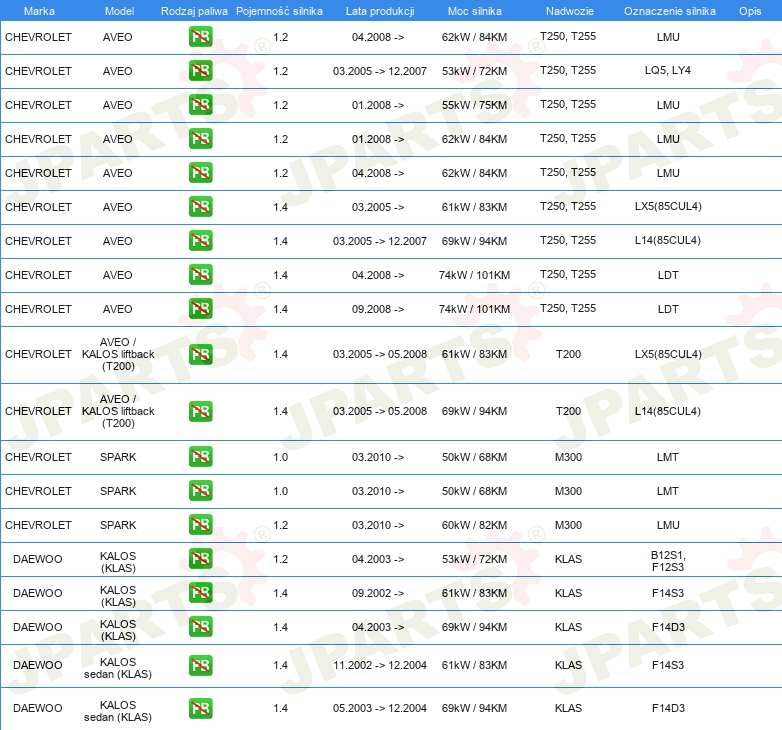The height and width of the screenshot is (730, 782).
Task: Select the date cell '09.2008 ->'
Action: 378,309
